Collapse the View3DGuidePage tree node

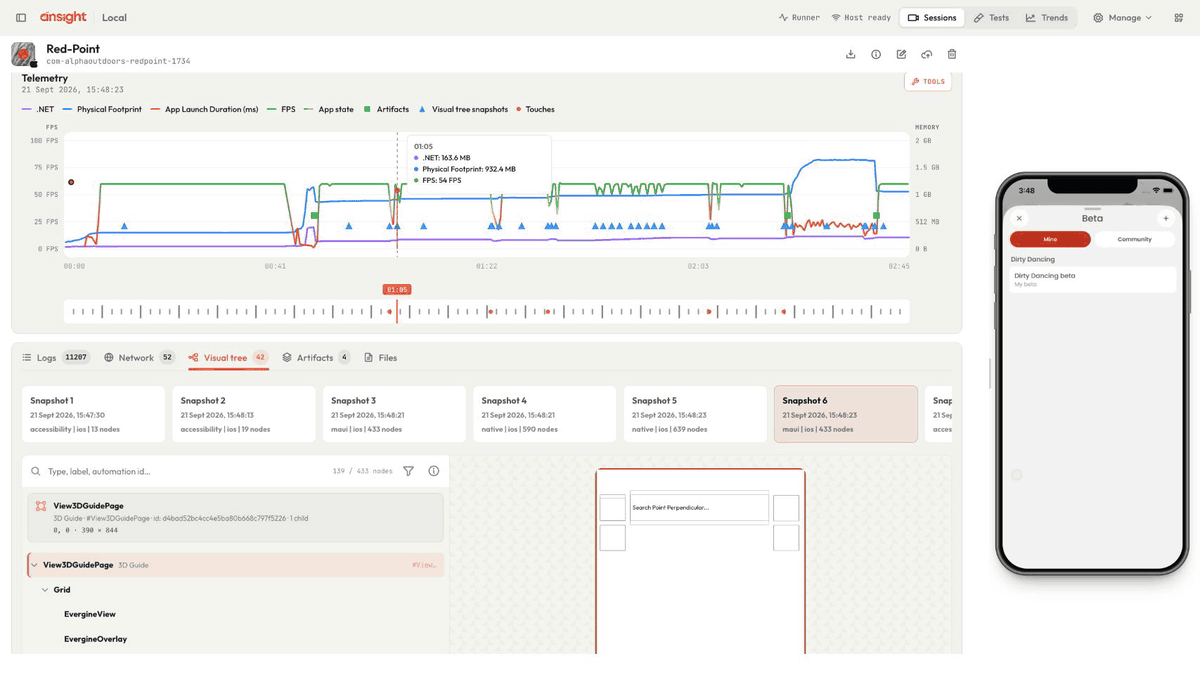click(34, 565)
